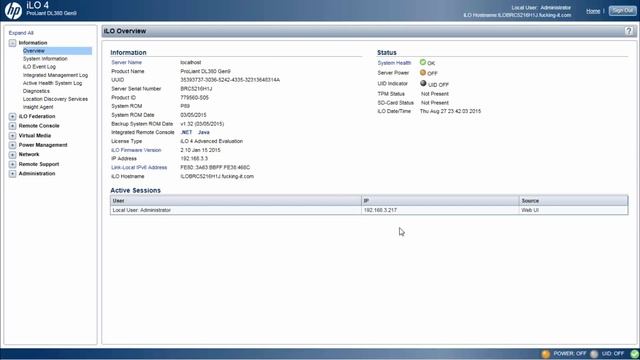Click the Power Management label
640x360 pixels.
[43, 145]
